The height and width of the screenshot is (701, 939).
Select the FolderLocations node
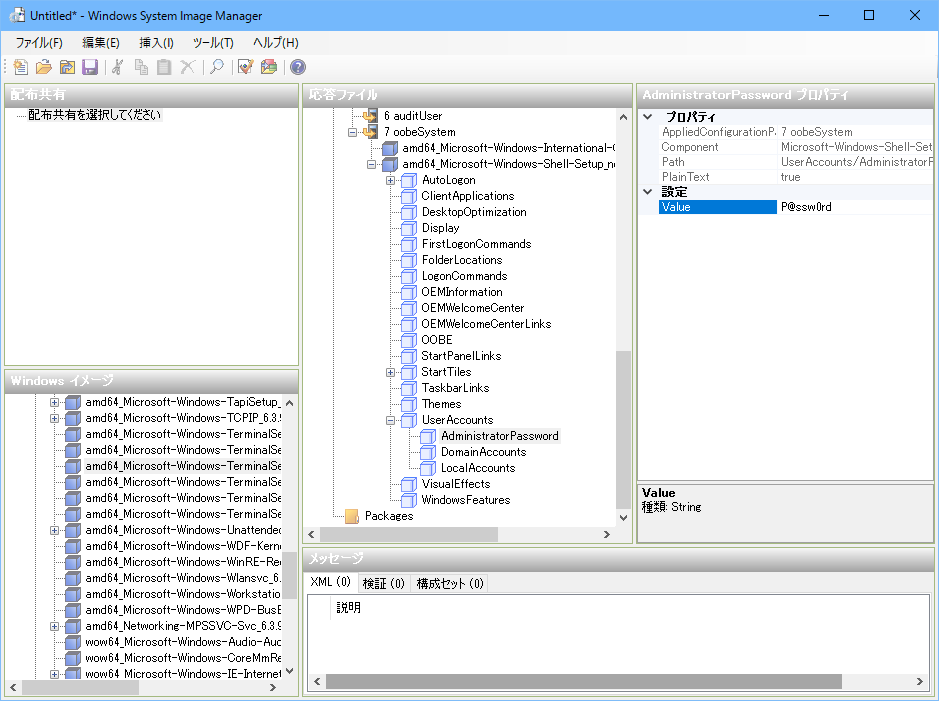[x=462, y=260]
